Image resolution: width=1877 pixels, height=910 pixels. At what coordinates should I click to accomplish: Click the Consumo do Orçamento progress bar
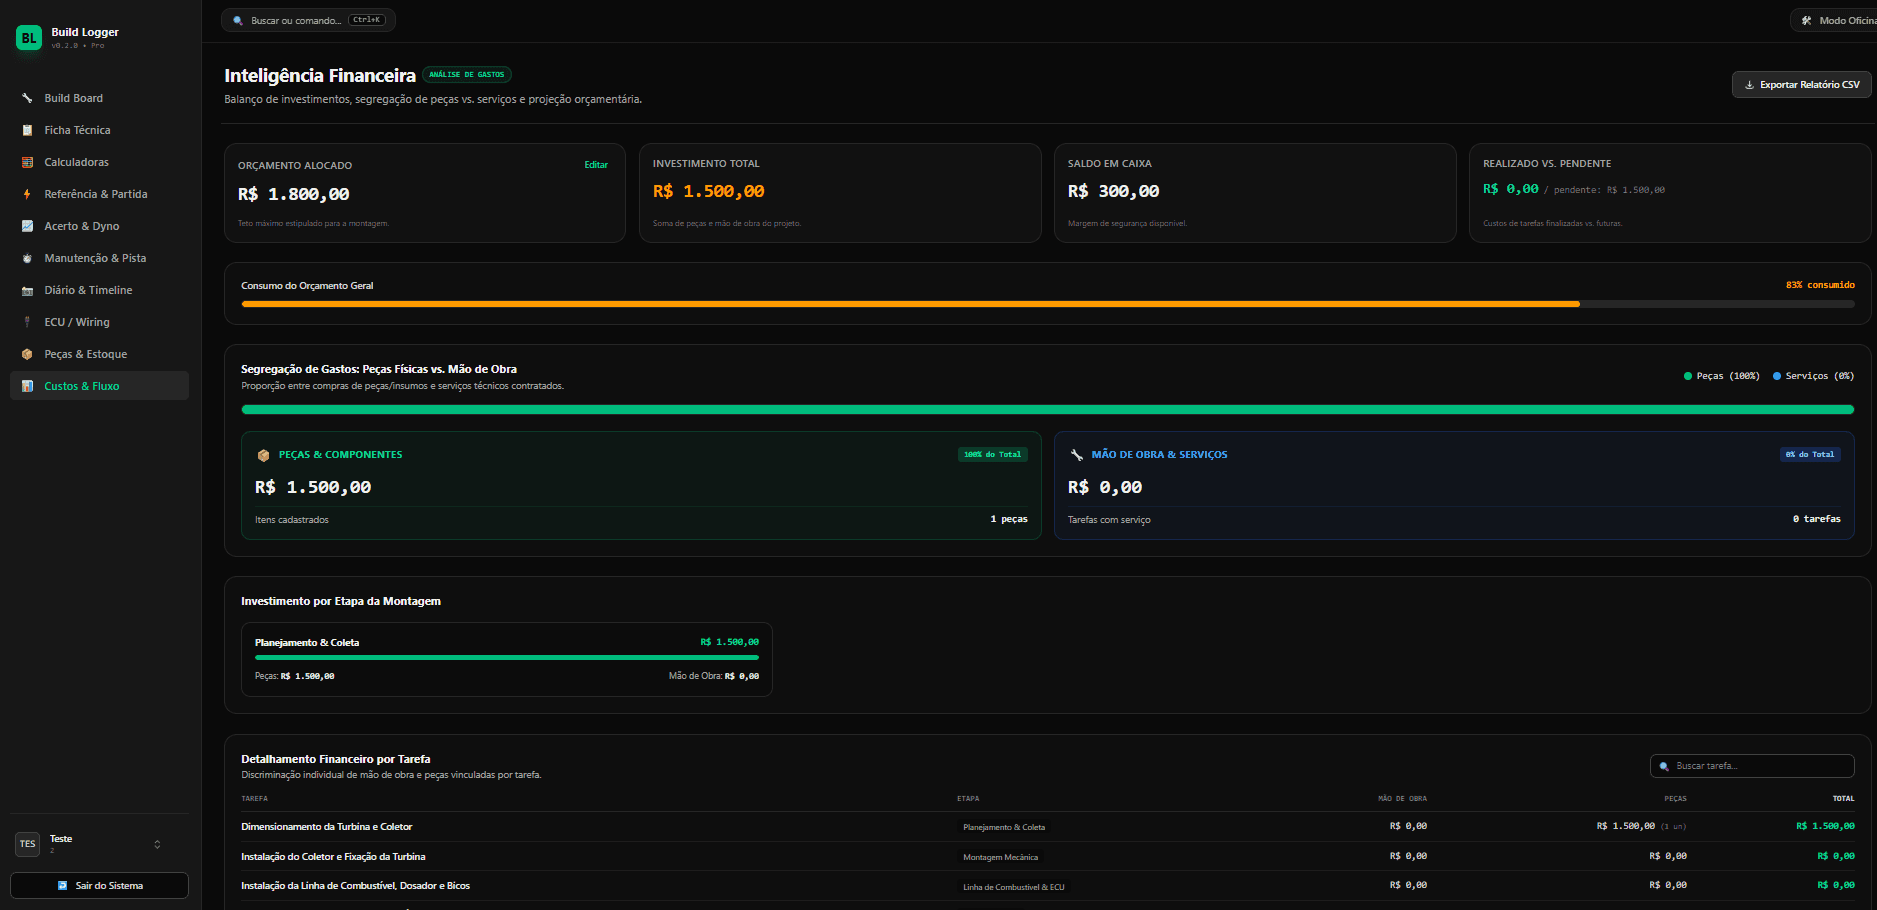coord(1047,304)
